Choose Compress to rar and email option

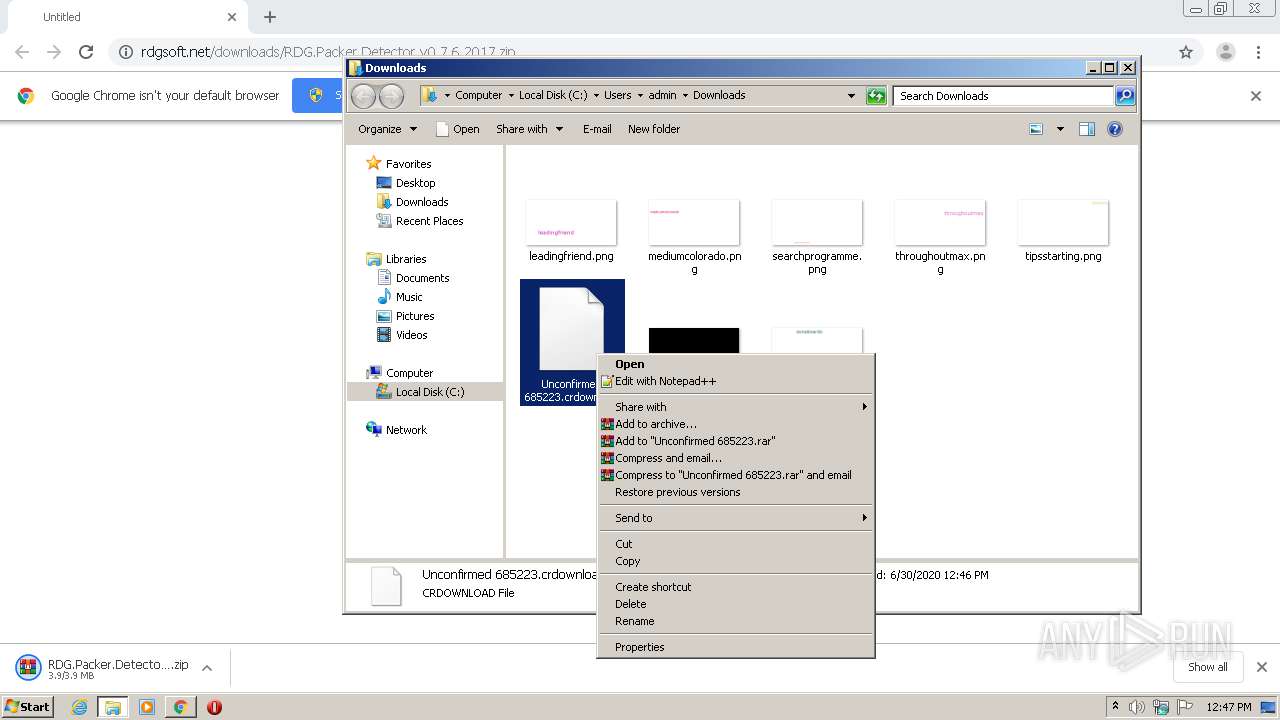coord(736,475)
